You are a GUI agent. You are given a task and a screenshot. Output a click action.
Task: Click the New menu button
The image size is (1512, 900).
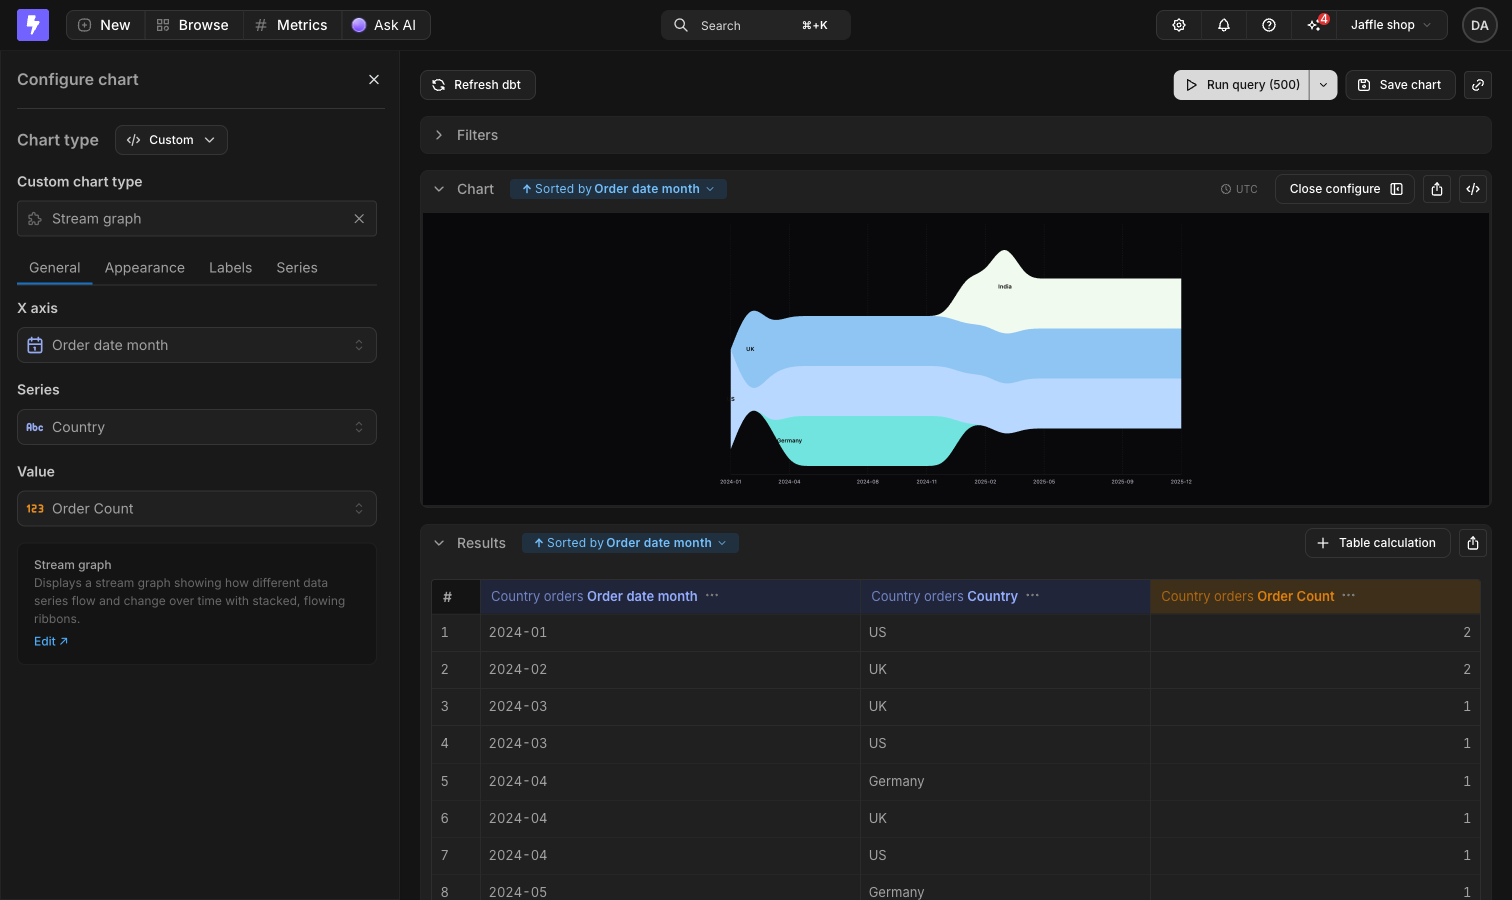point(105,25)
